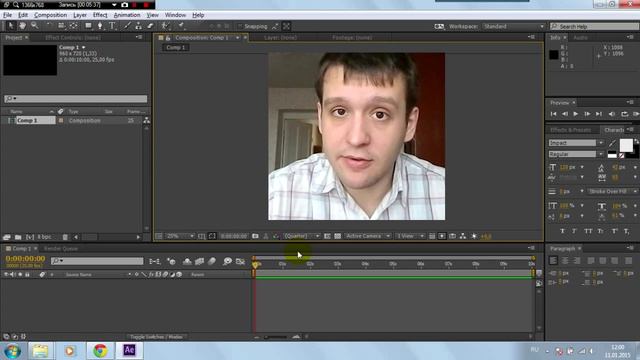Toggle All Caps in Character panel

coord(588,231)
